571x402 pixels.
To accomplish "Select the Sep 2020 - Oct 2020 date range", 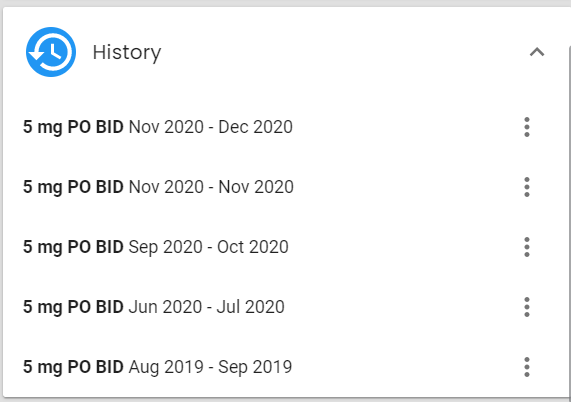I will click(x=208, y=247).
